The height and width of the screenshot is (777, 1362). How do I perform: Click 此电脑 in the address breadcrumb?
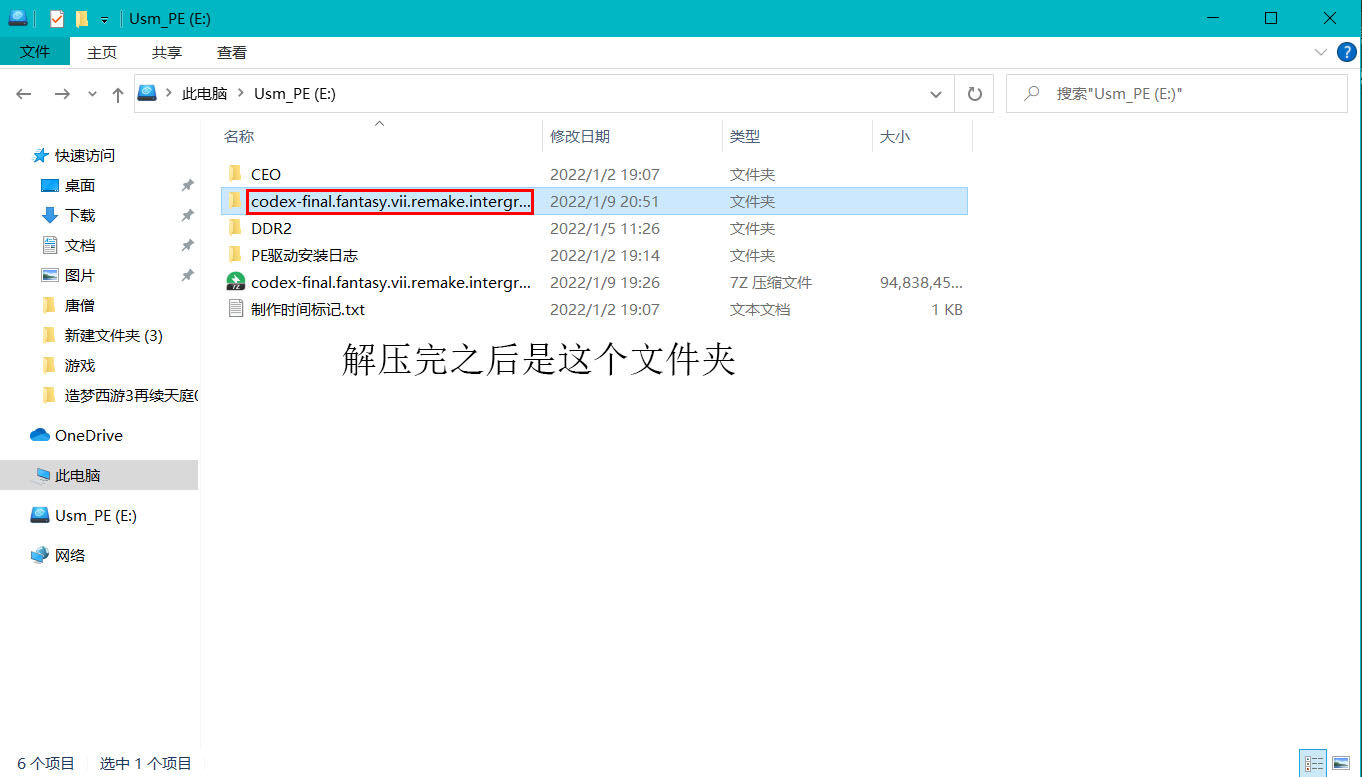coord(204,94)
